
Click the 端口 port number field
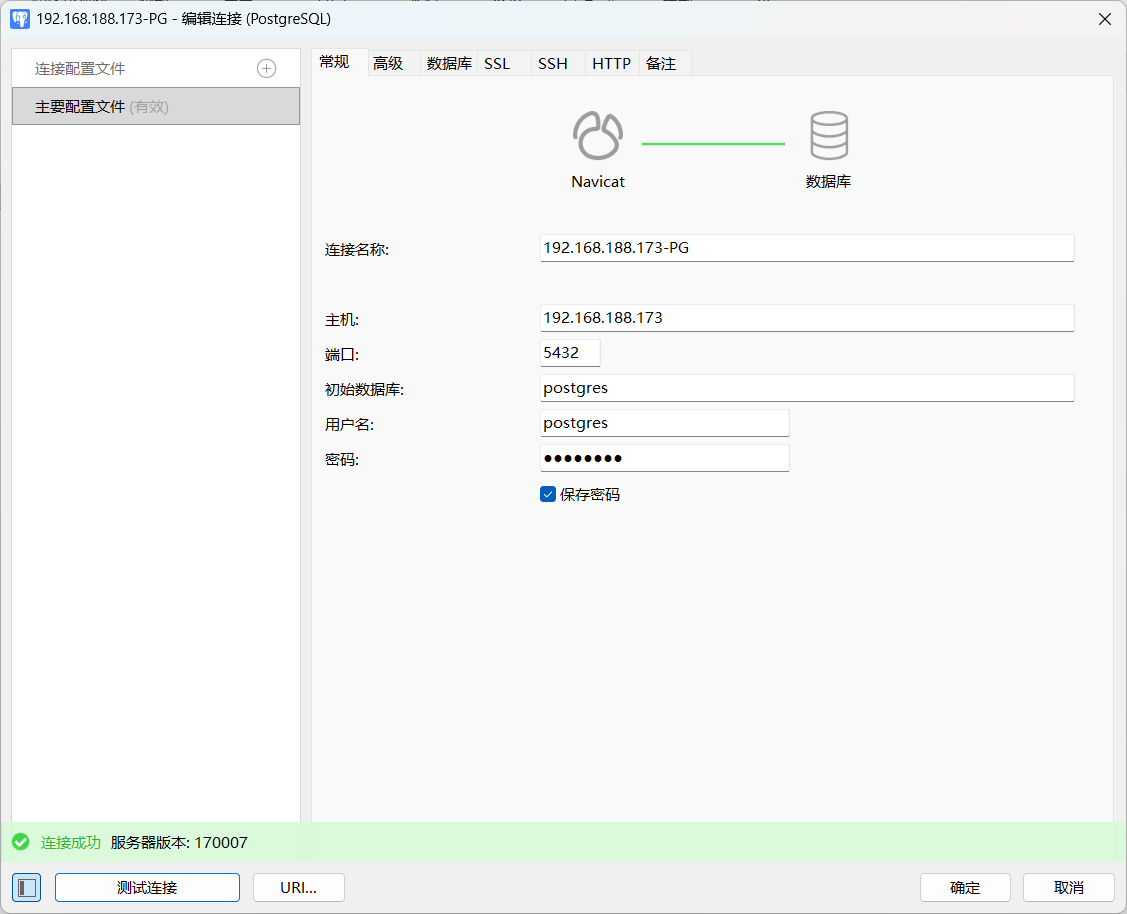[570, 353]
